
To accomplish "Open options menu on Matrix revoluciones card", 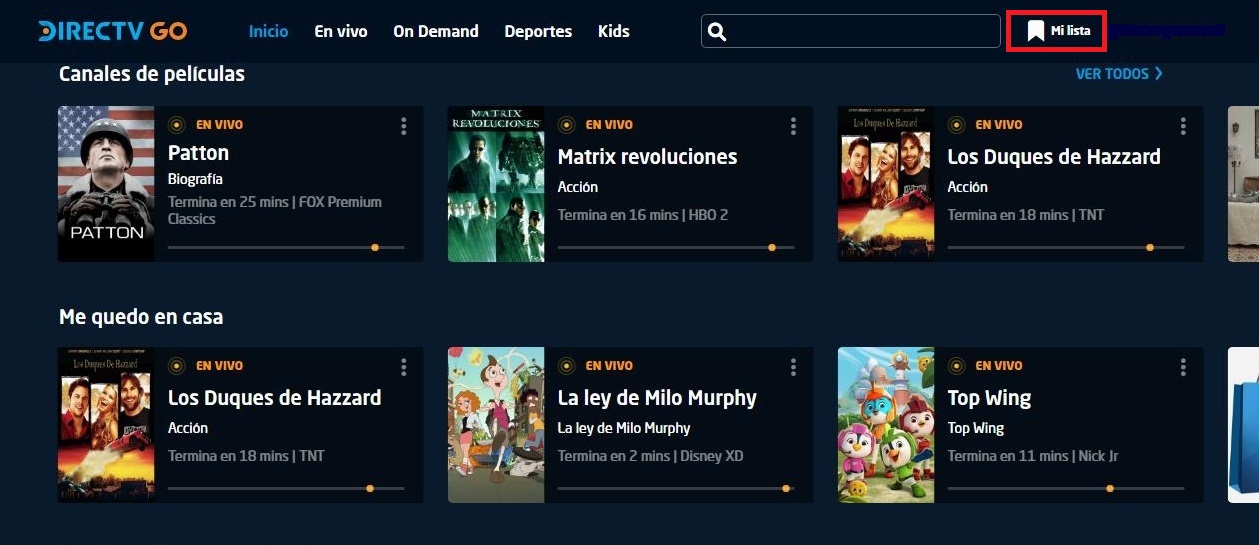I will click(793, 126).
